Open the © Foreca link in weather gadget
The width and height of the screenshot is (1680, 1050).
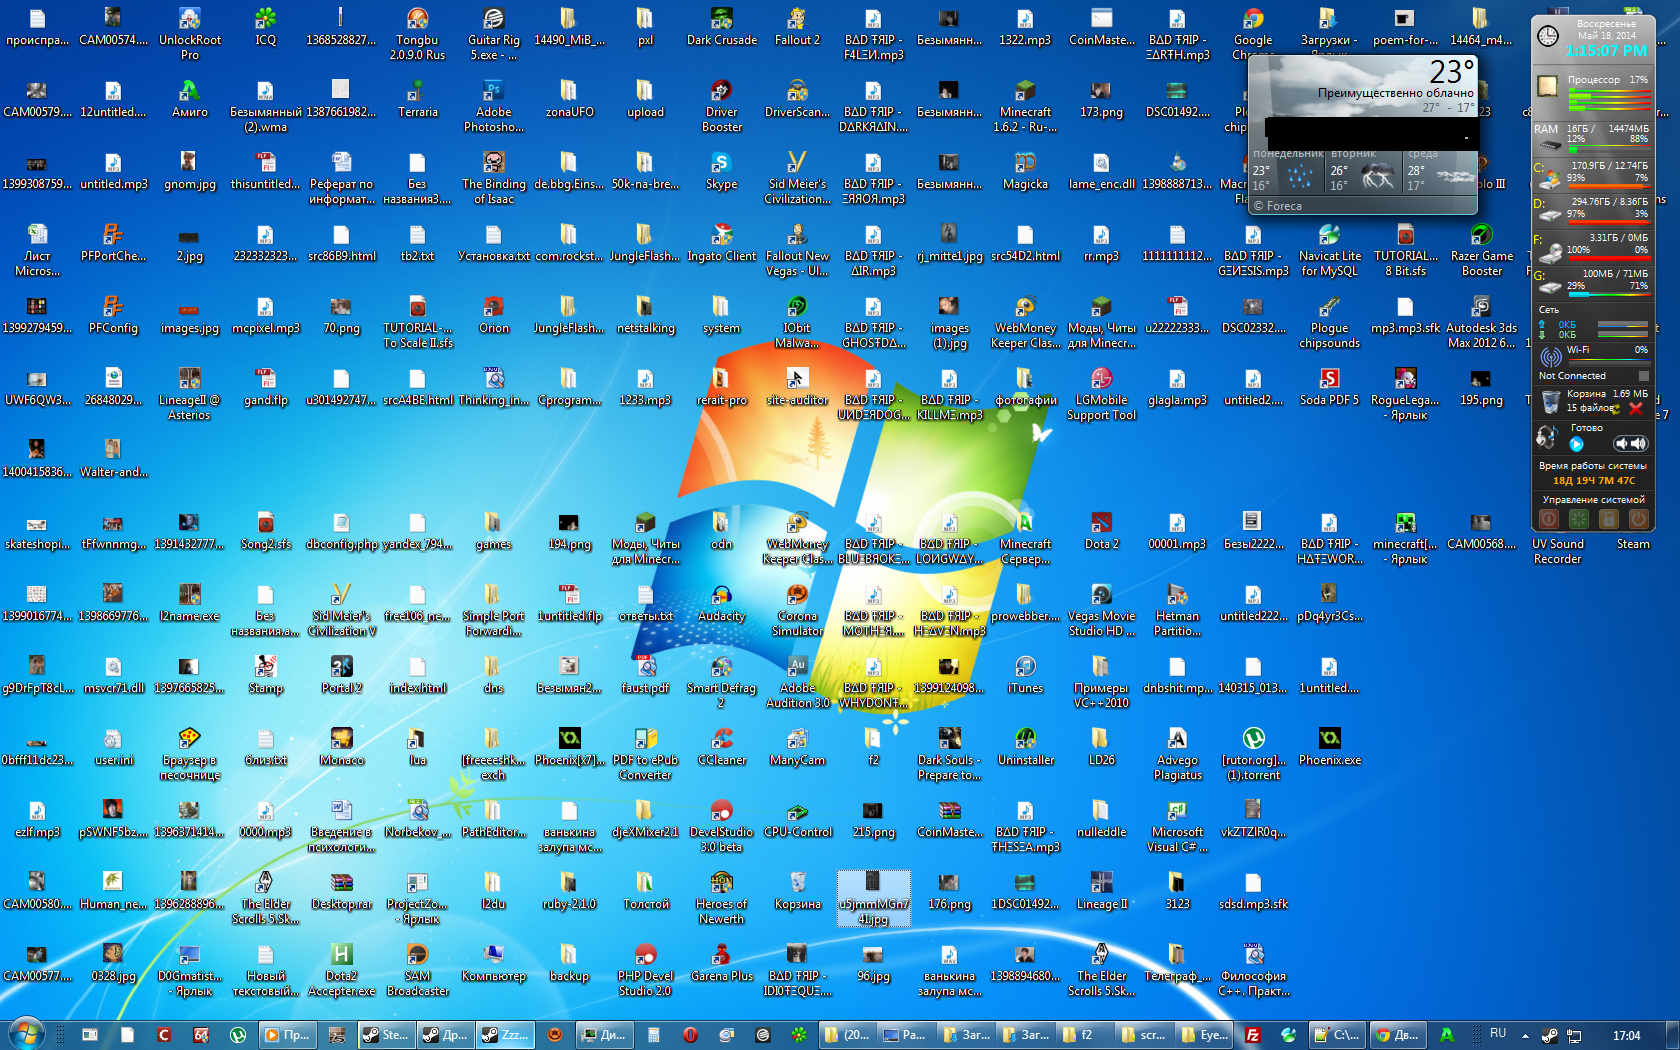[1278, 206]
